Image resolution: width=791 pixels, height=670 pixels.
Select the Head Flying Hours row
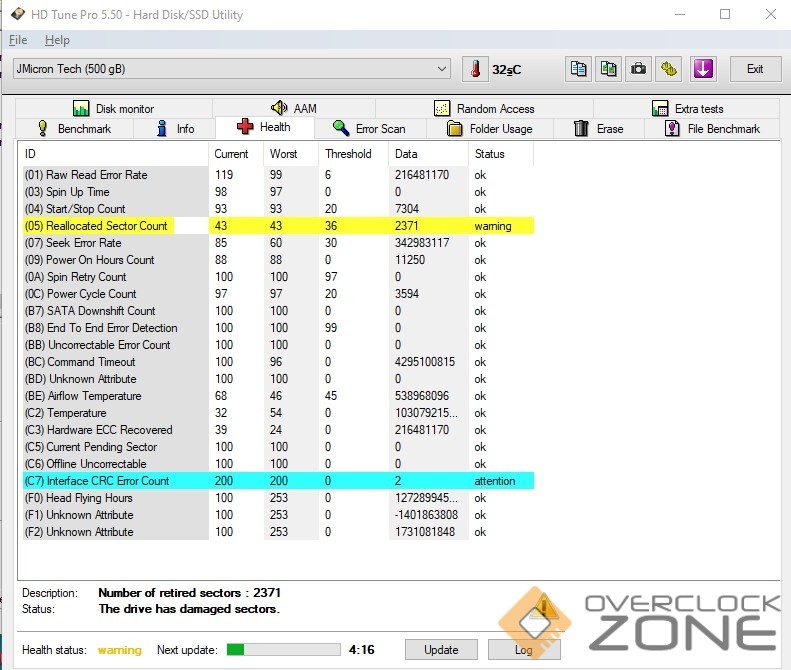pyautogui.click(x=278, y=498)
